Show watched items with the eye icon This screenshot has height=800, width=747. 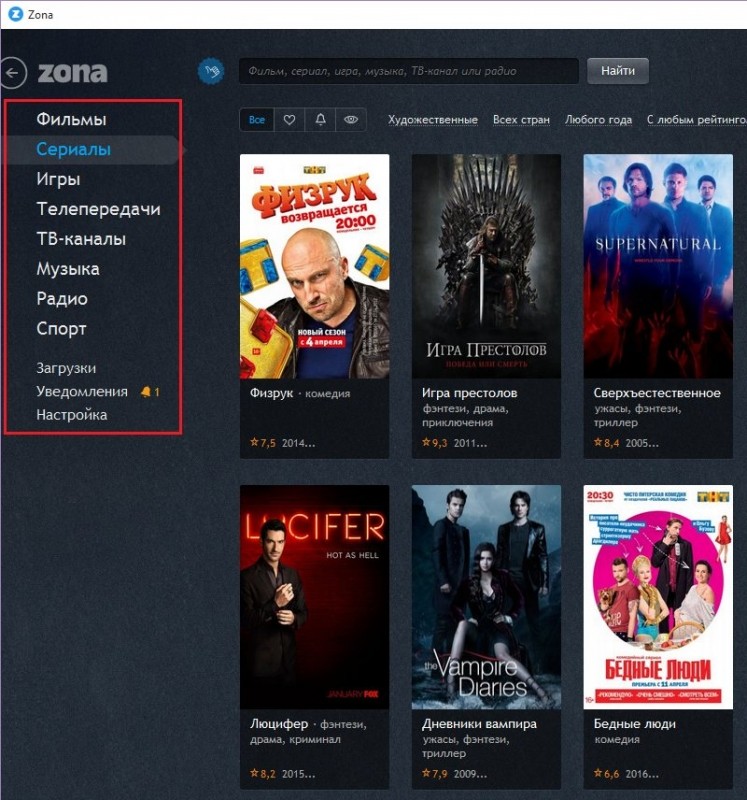point(351,120)
